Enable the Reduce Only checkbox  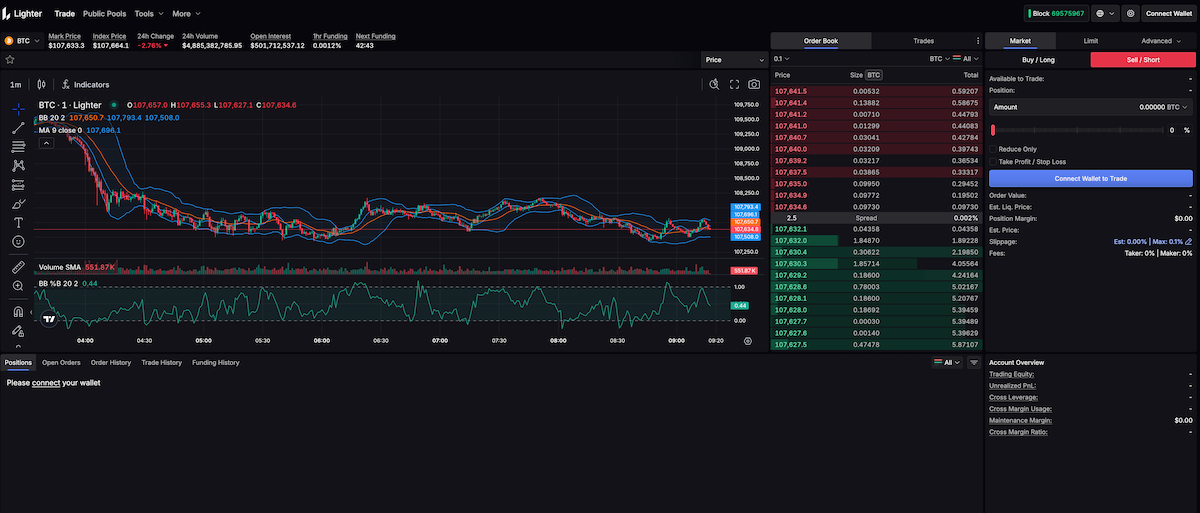[993, 149]
